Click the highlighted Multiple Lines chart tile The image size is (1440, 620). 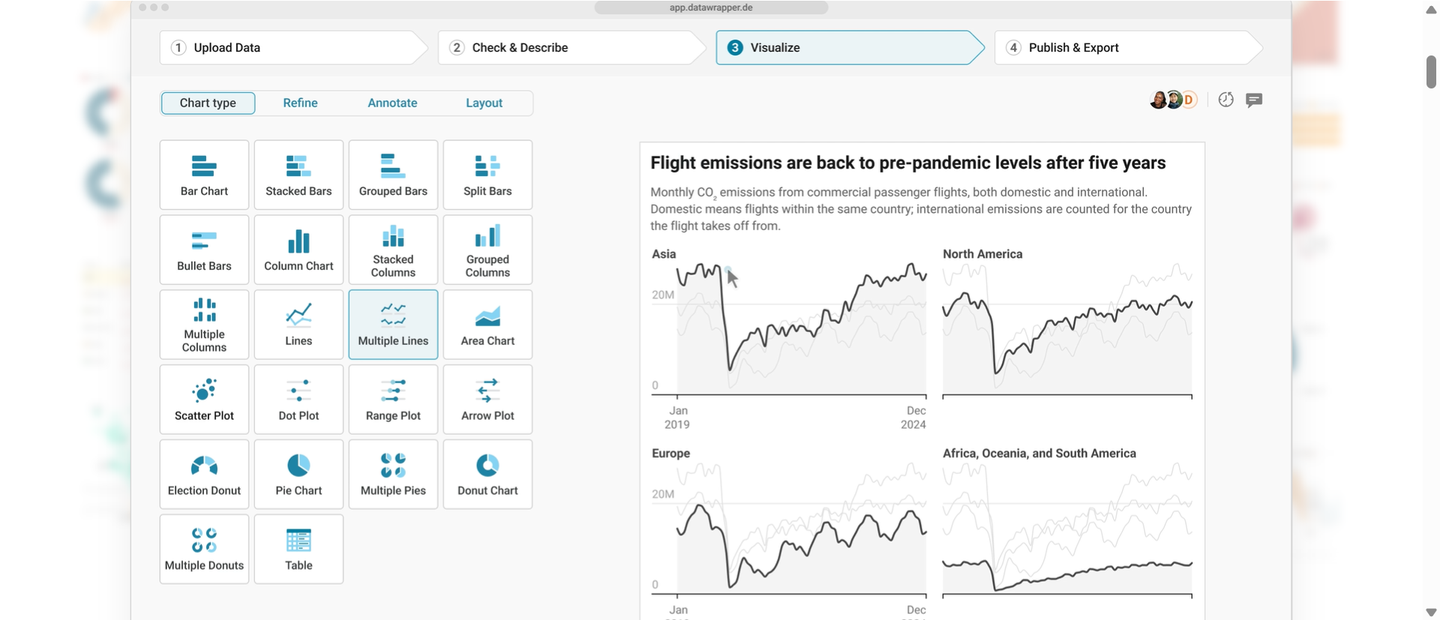tap(393, 325)
